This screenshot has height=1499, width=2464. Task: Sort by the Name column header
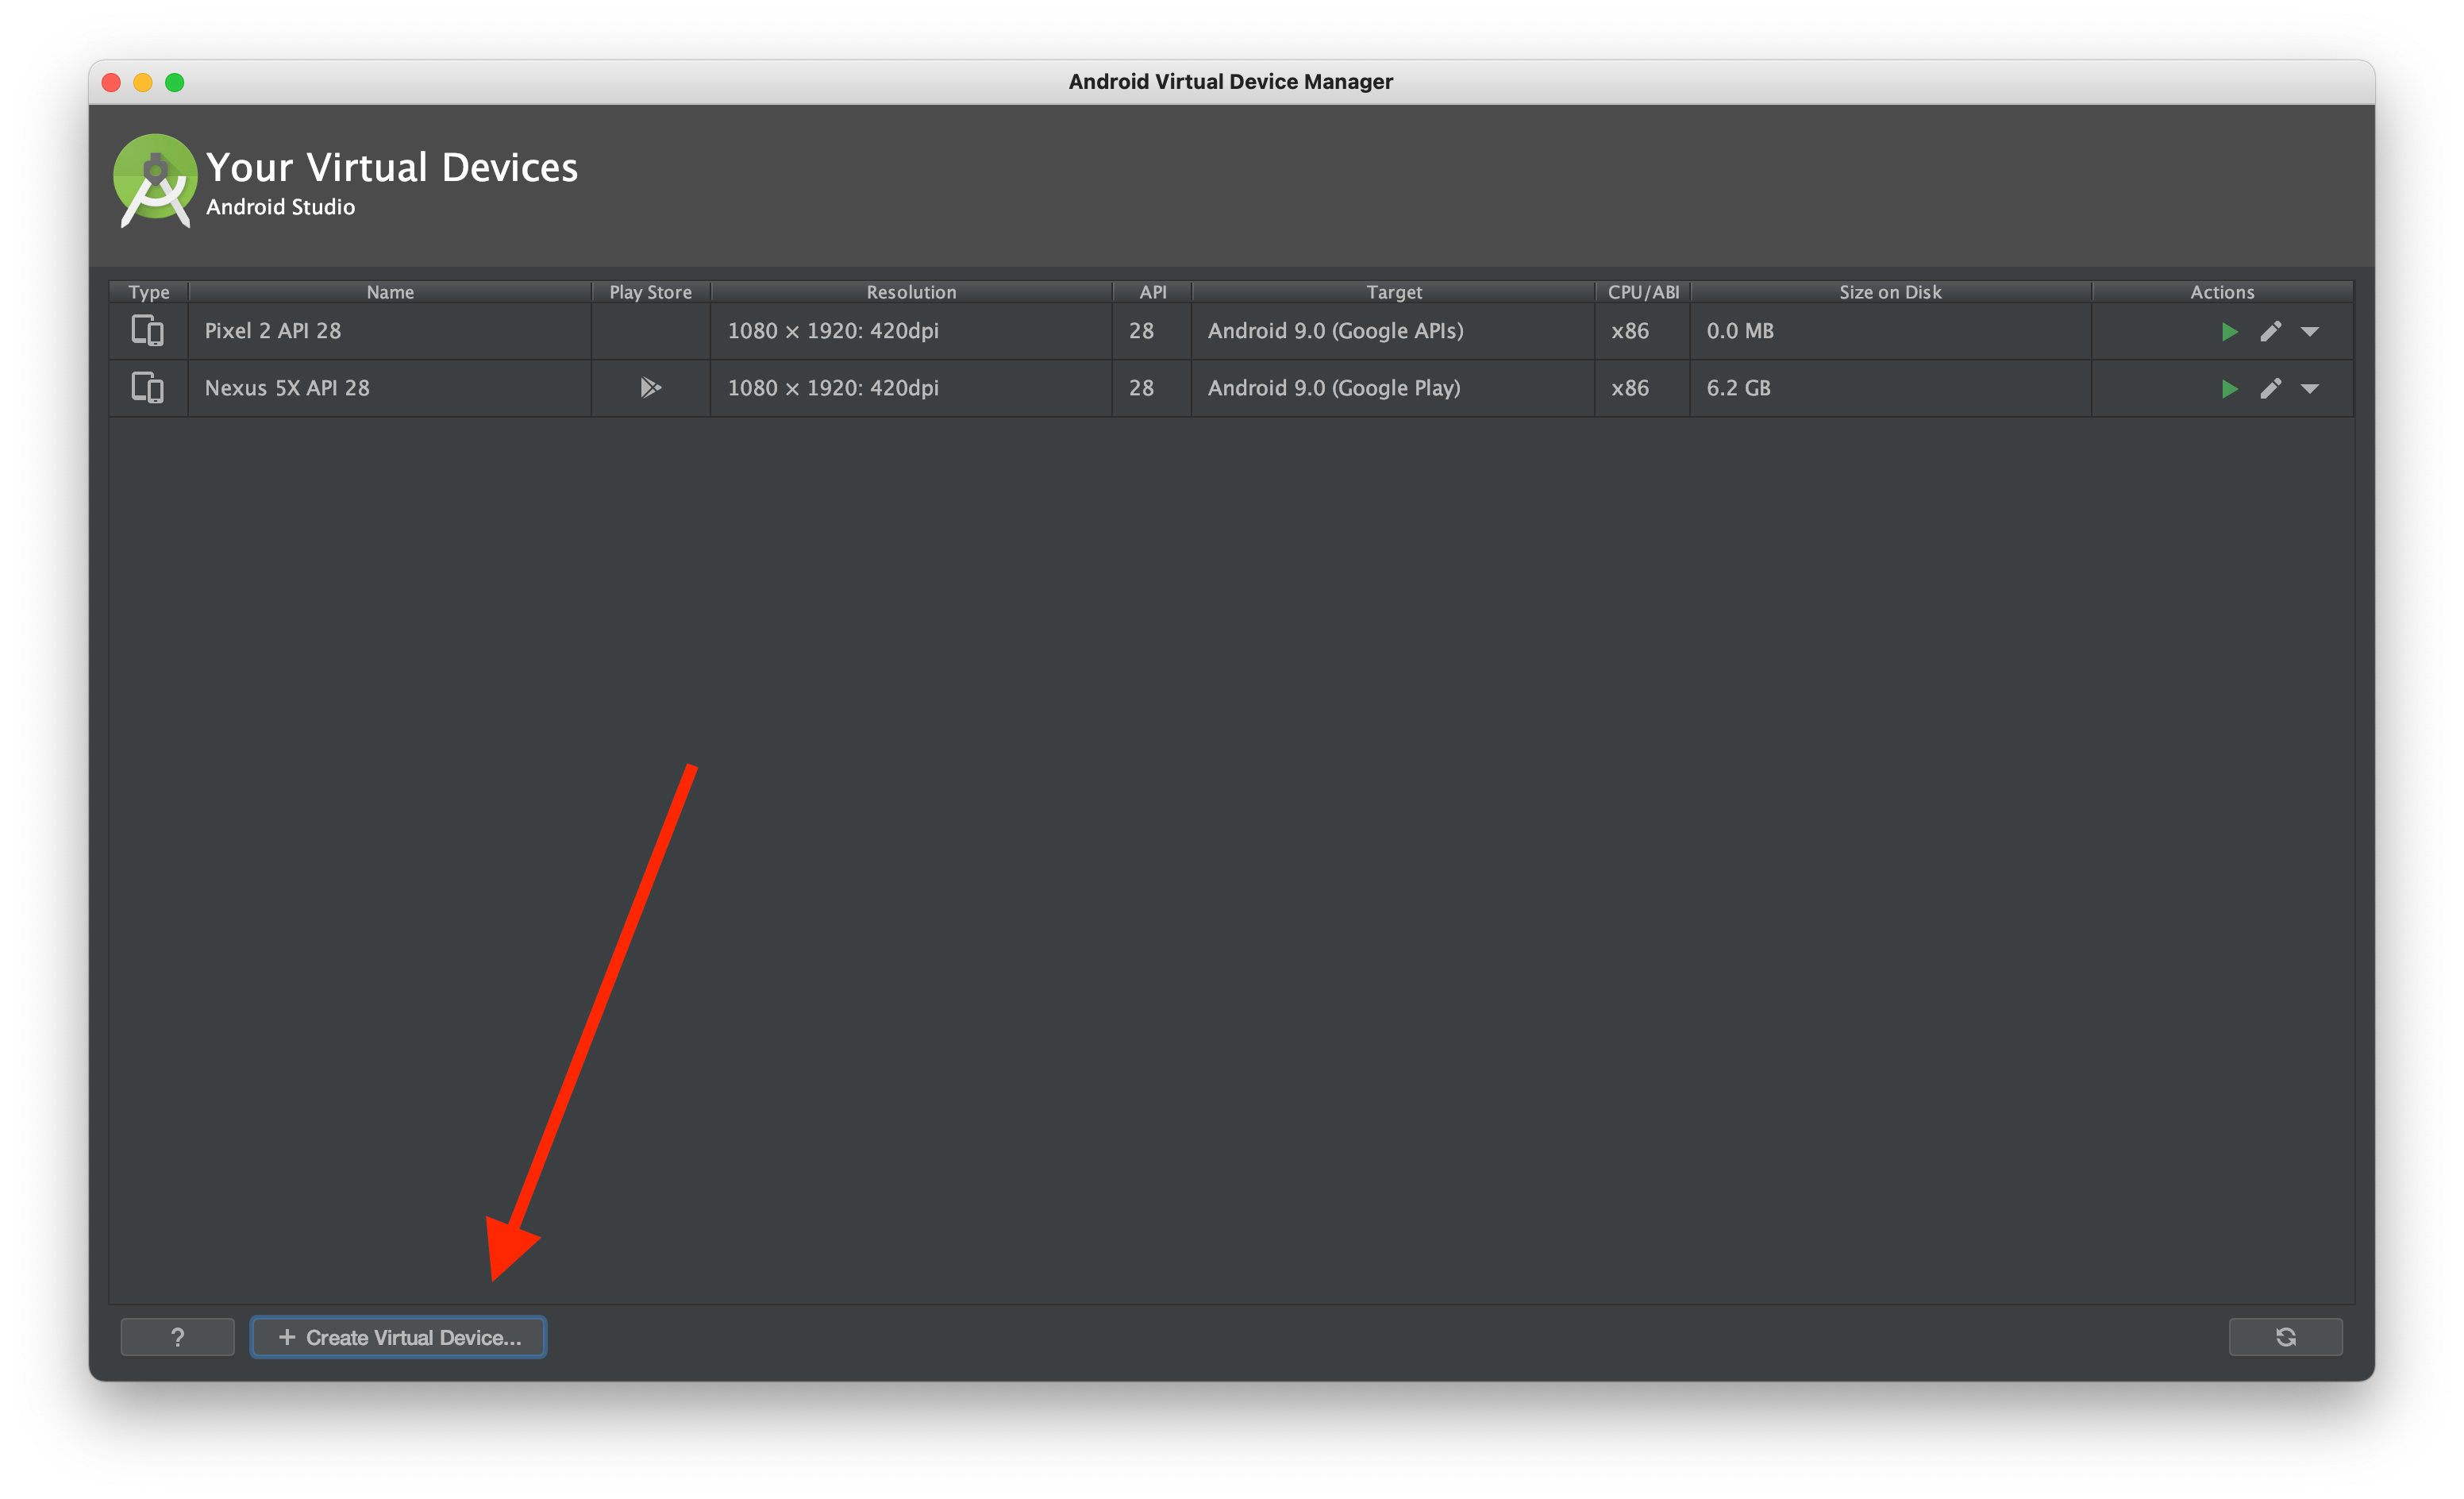click(390, 292)
